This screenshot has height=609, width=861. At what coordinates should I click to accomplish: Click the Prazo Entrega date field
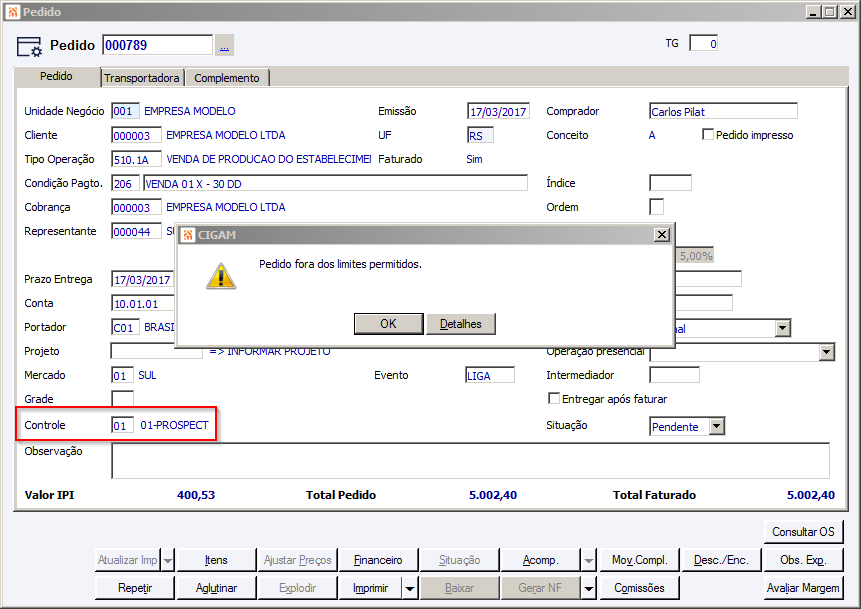point(143,280)
